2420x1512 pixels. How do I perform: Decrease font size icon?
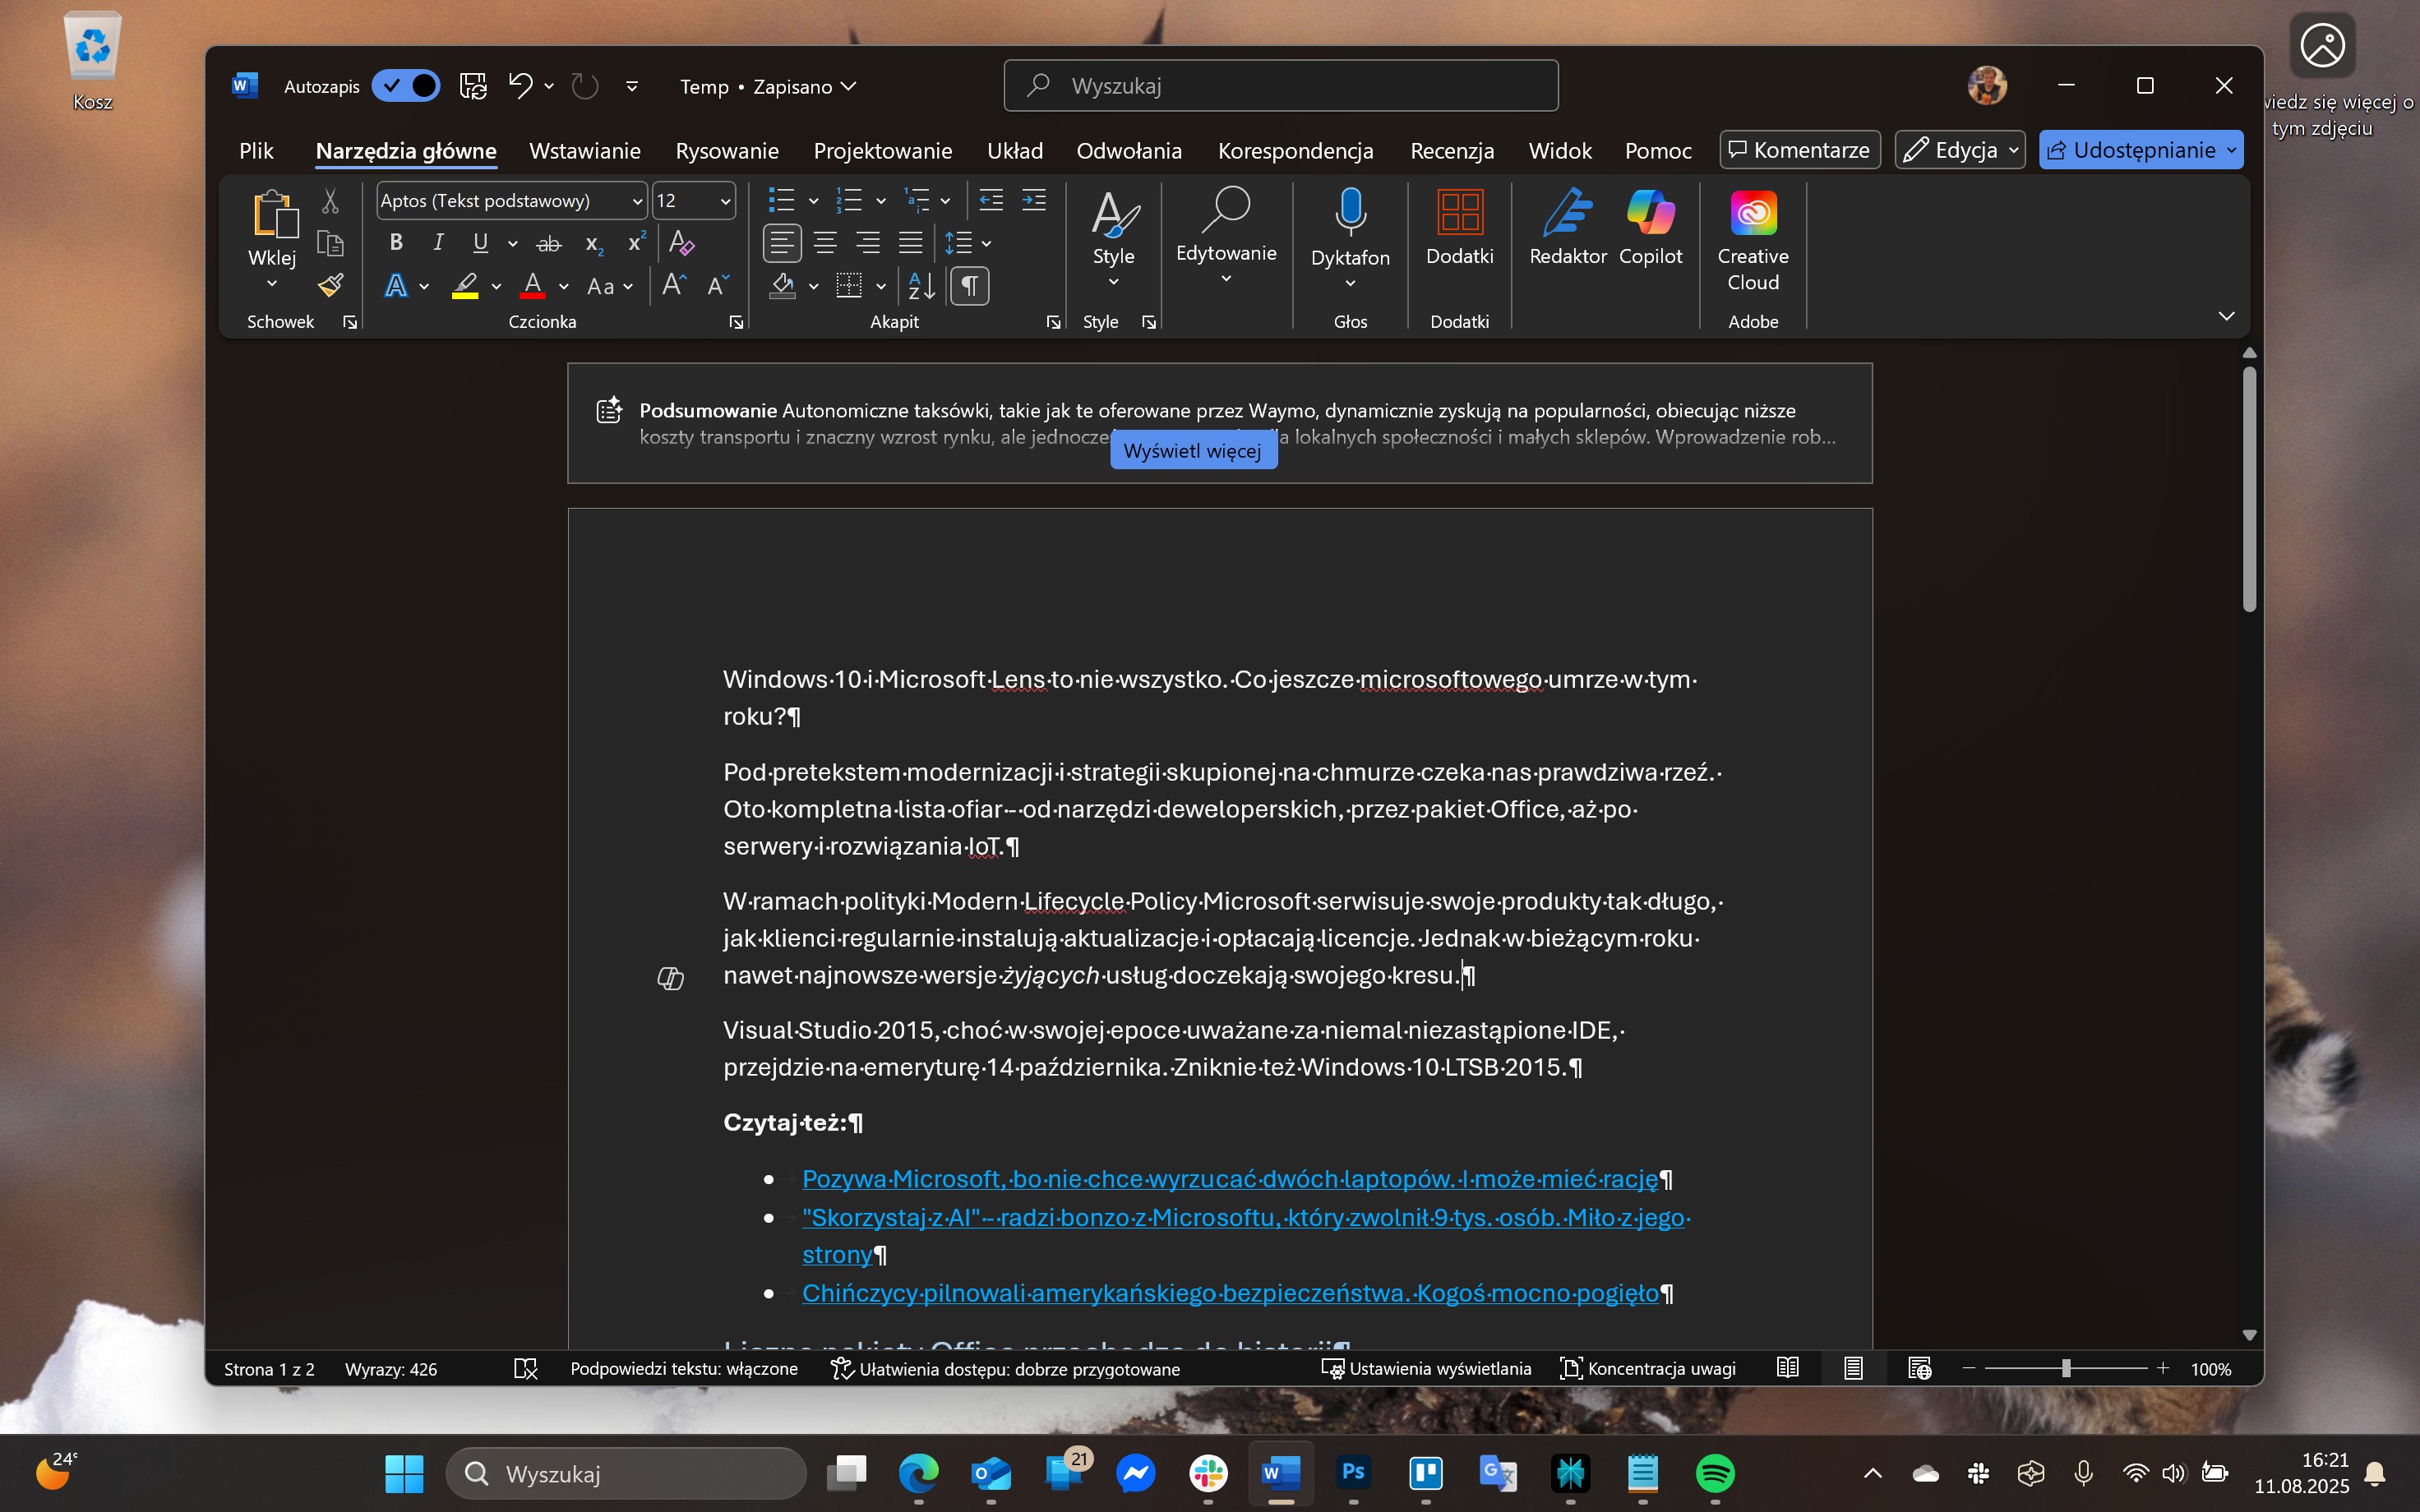pyautogui.click(x=718, y=286)
